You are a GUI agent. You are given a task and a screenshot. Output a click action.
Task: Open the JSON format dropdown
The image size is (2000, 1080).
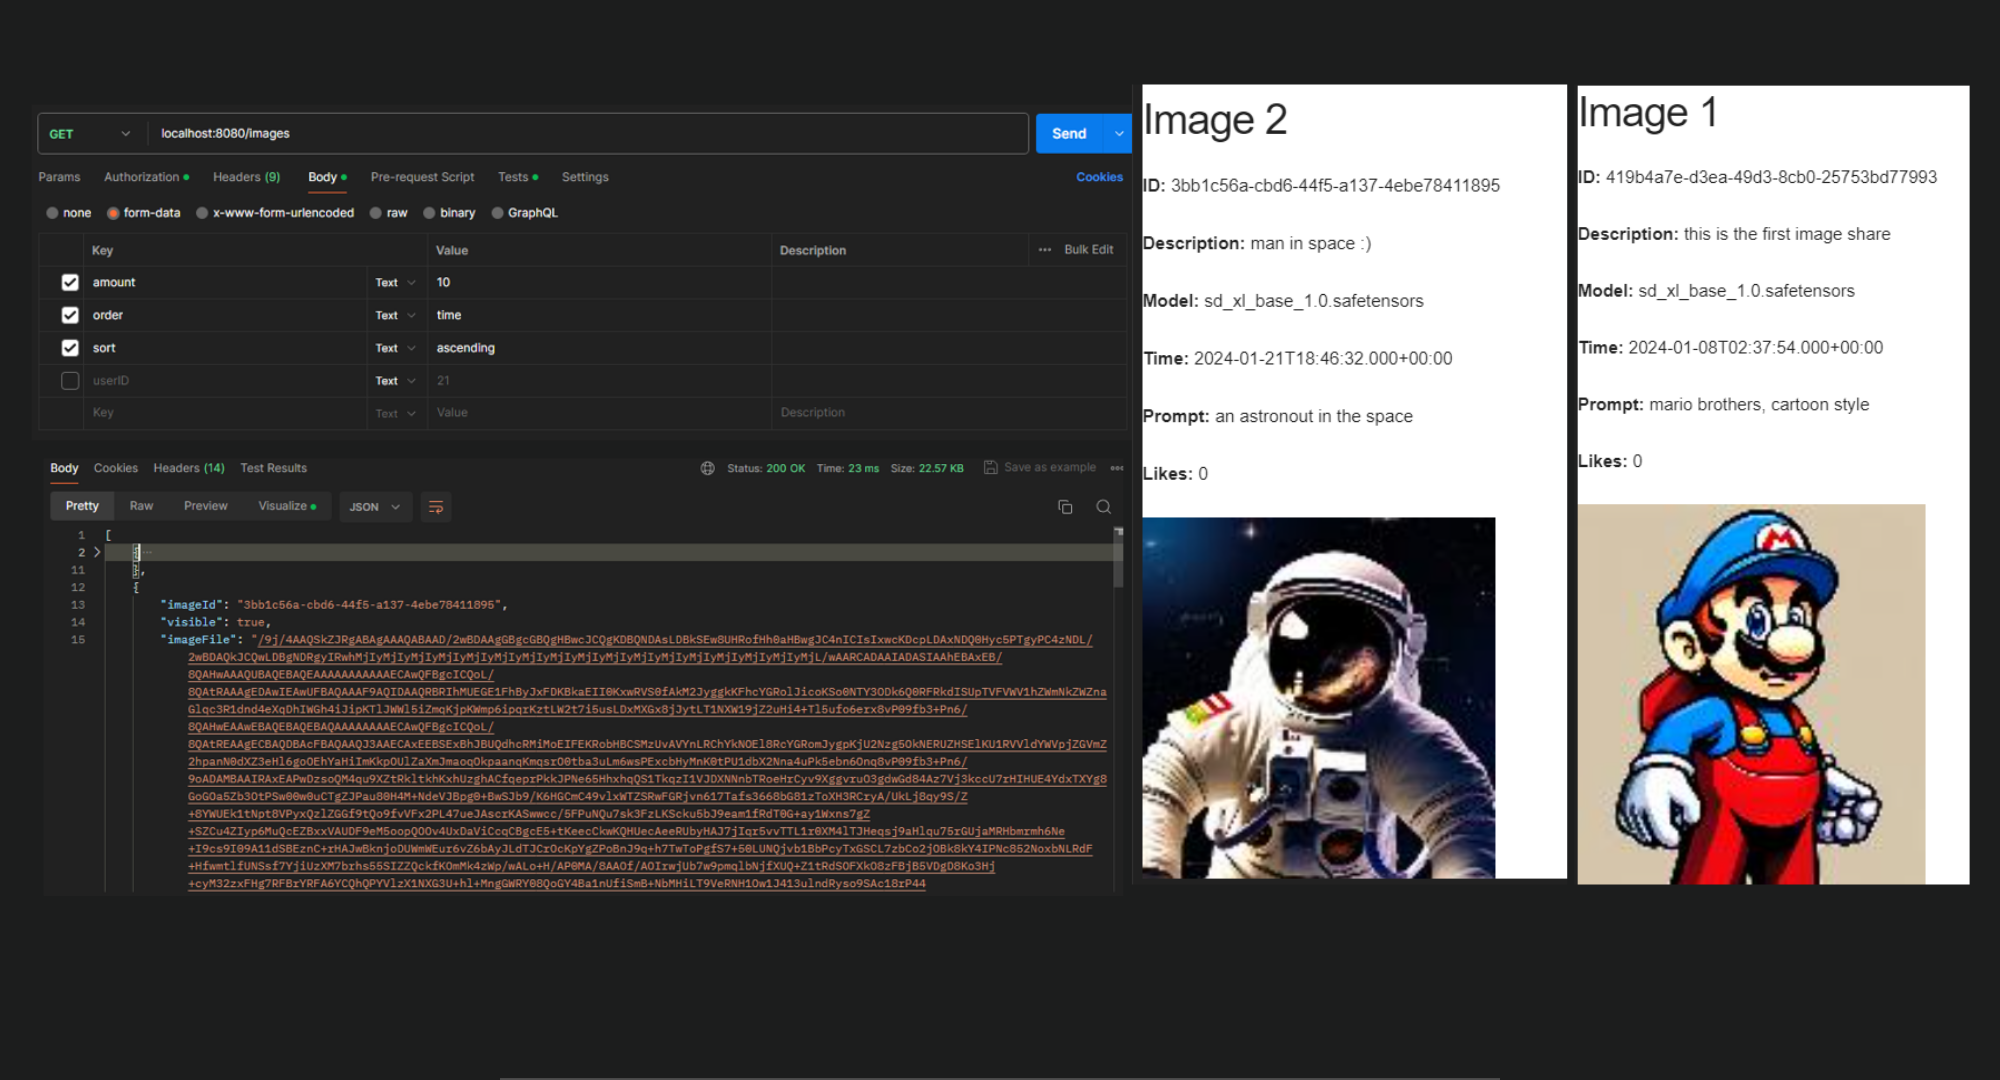375,507
